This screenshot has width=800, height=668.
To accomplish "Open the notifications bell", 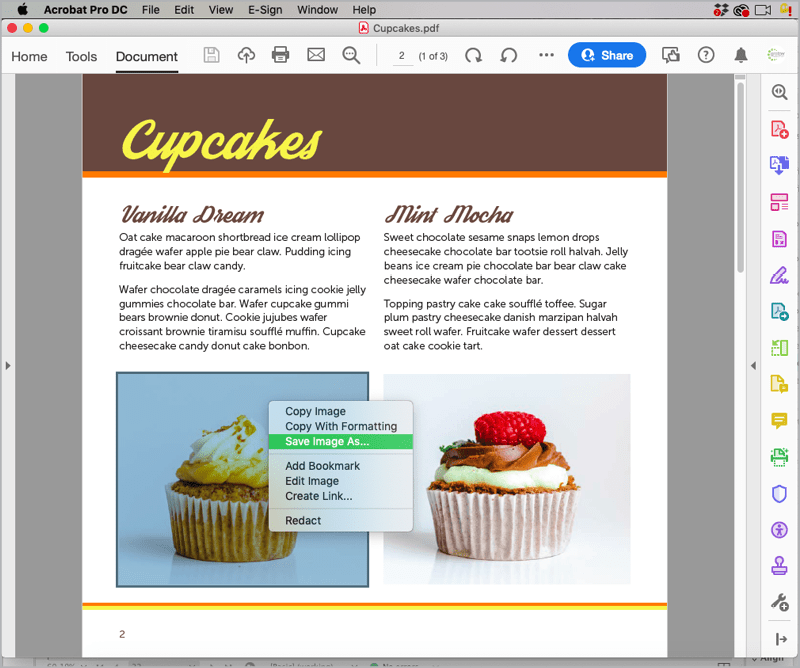I will (x=741, y=55).
